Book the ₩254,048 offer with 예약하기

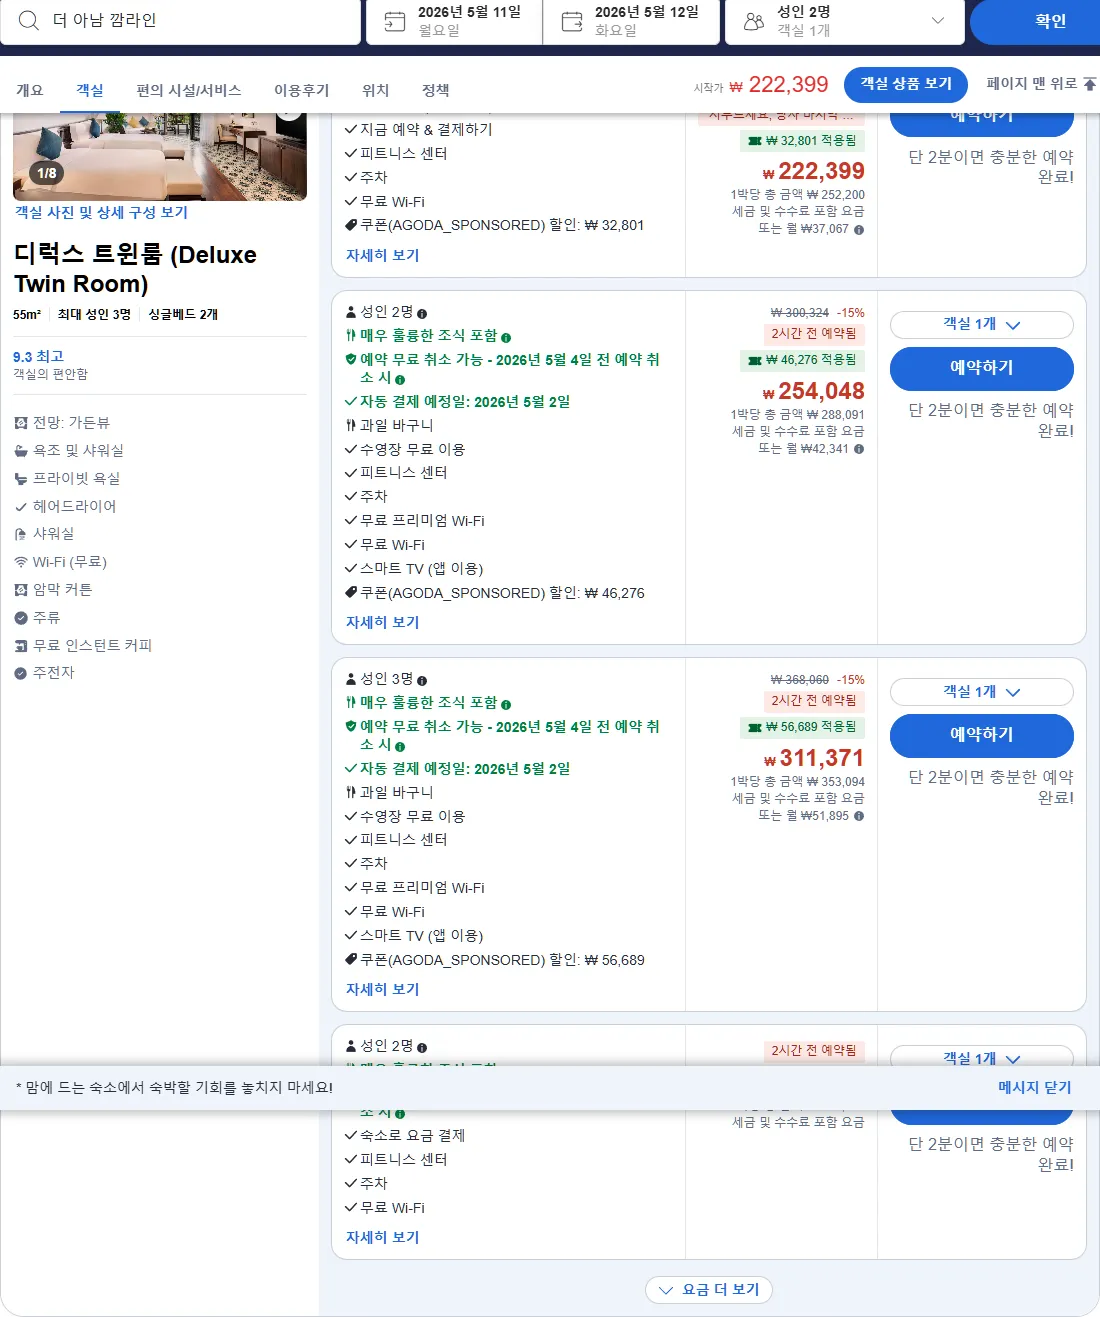click(x=981, y=368)
